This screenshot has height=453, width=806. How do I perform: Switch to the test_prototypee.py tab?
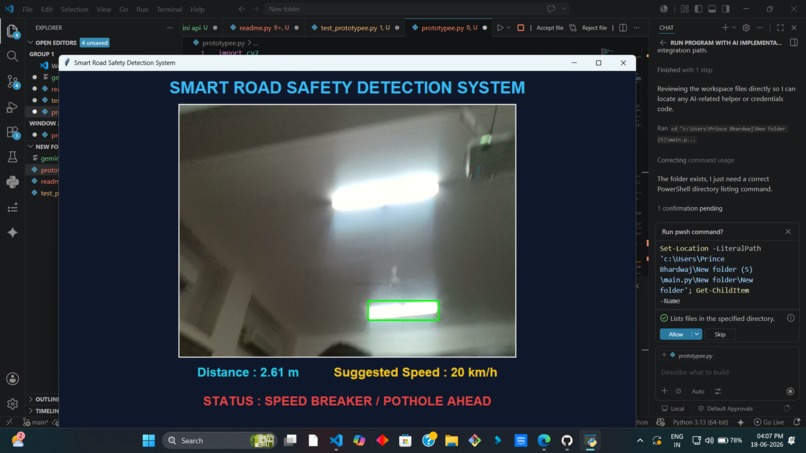[355, 28]
